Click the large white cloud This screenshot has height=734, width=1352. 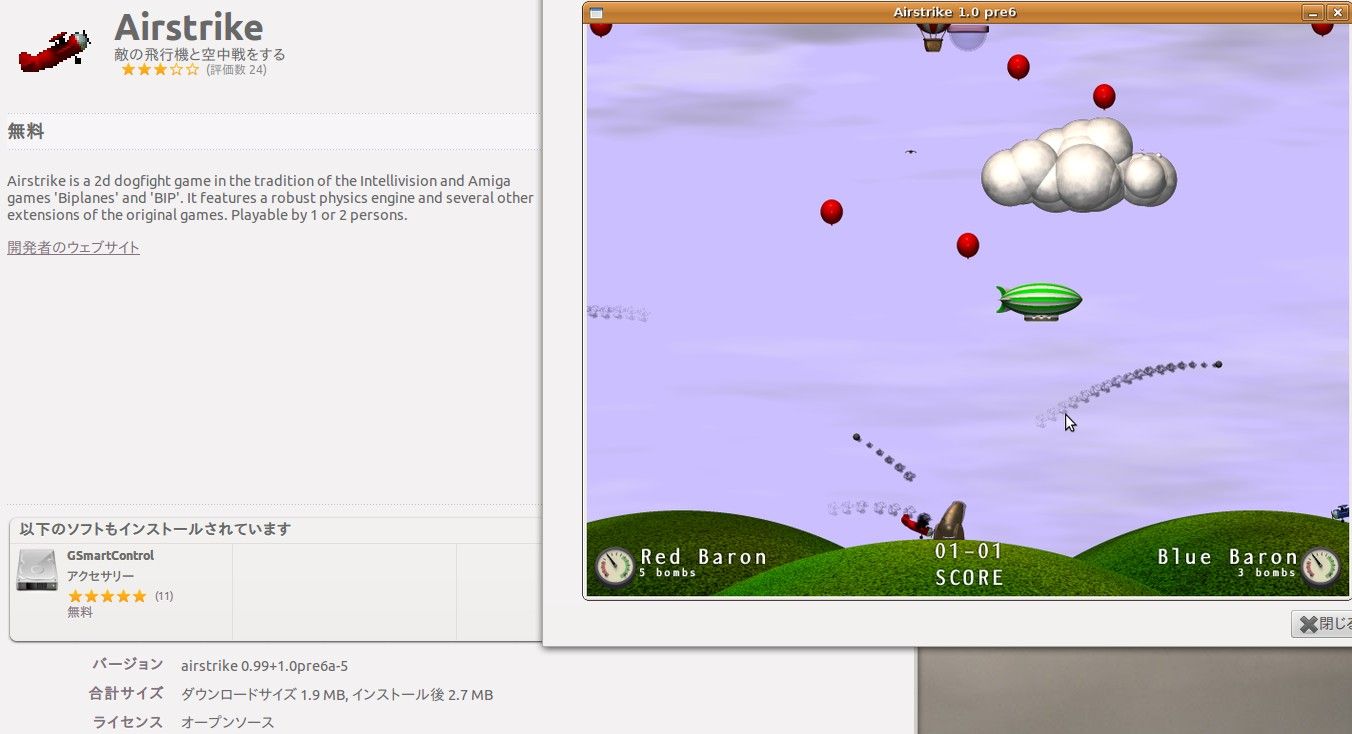[1079, 166]
